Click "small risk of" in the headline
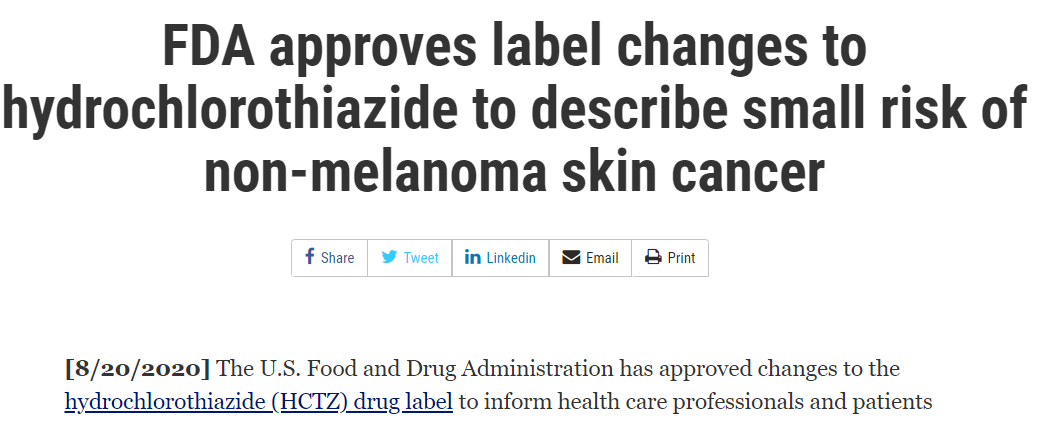Image resolution: width=1044 pixels, height=424 pixels. [x=885, y=108]
